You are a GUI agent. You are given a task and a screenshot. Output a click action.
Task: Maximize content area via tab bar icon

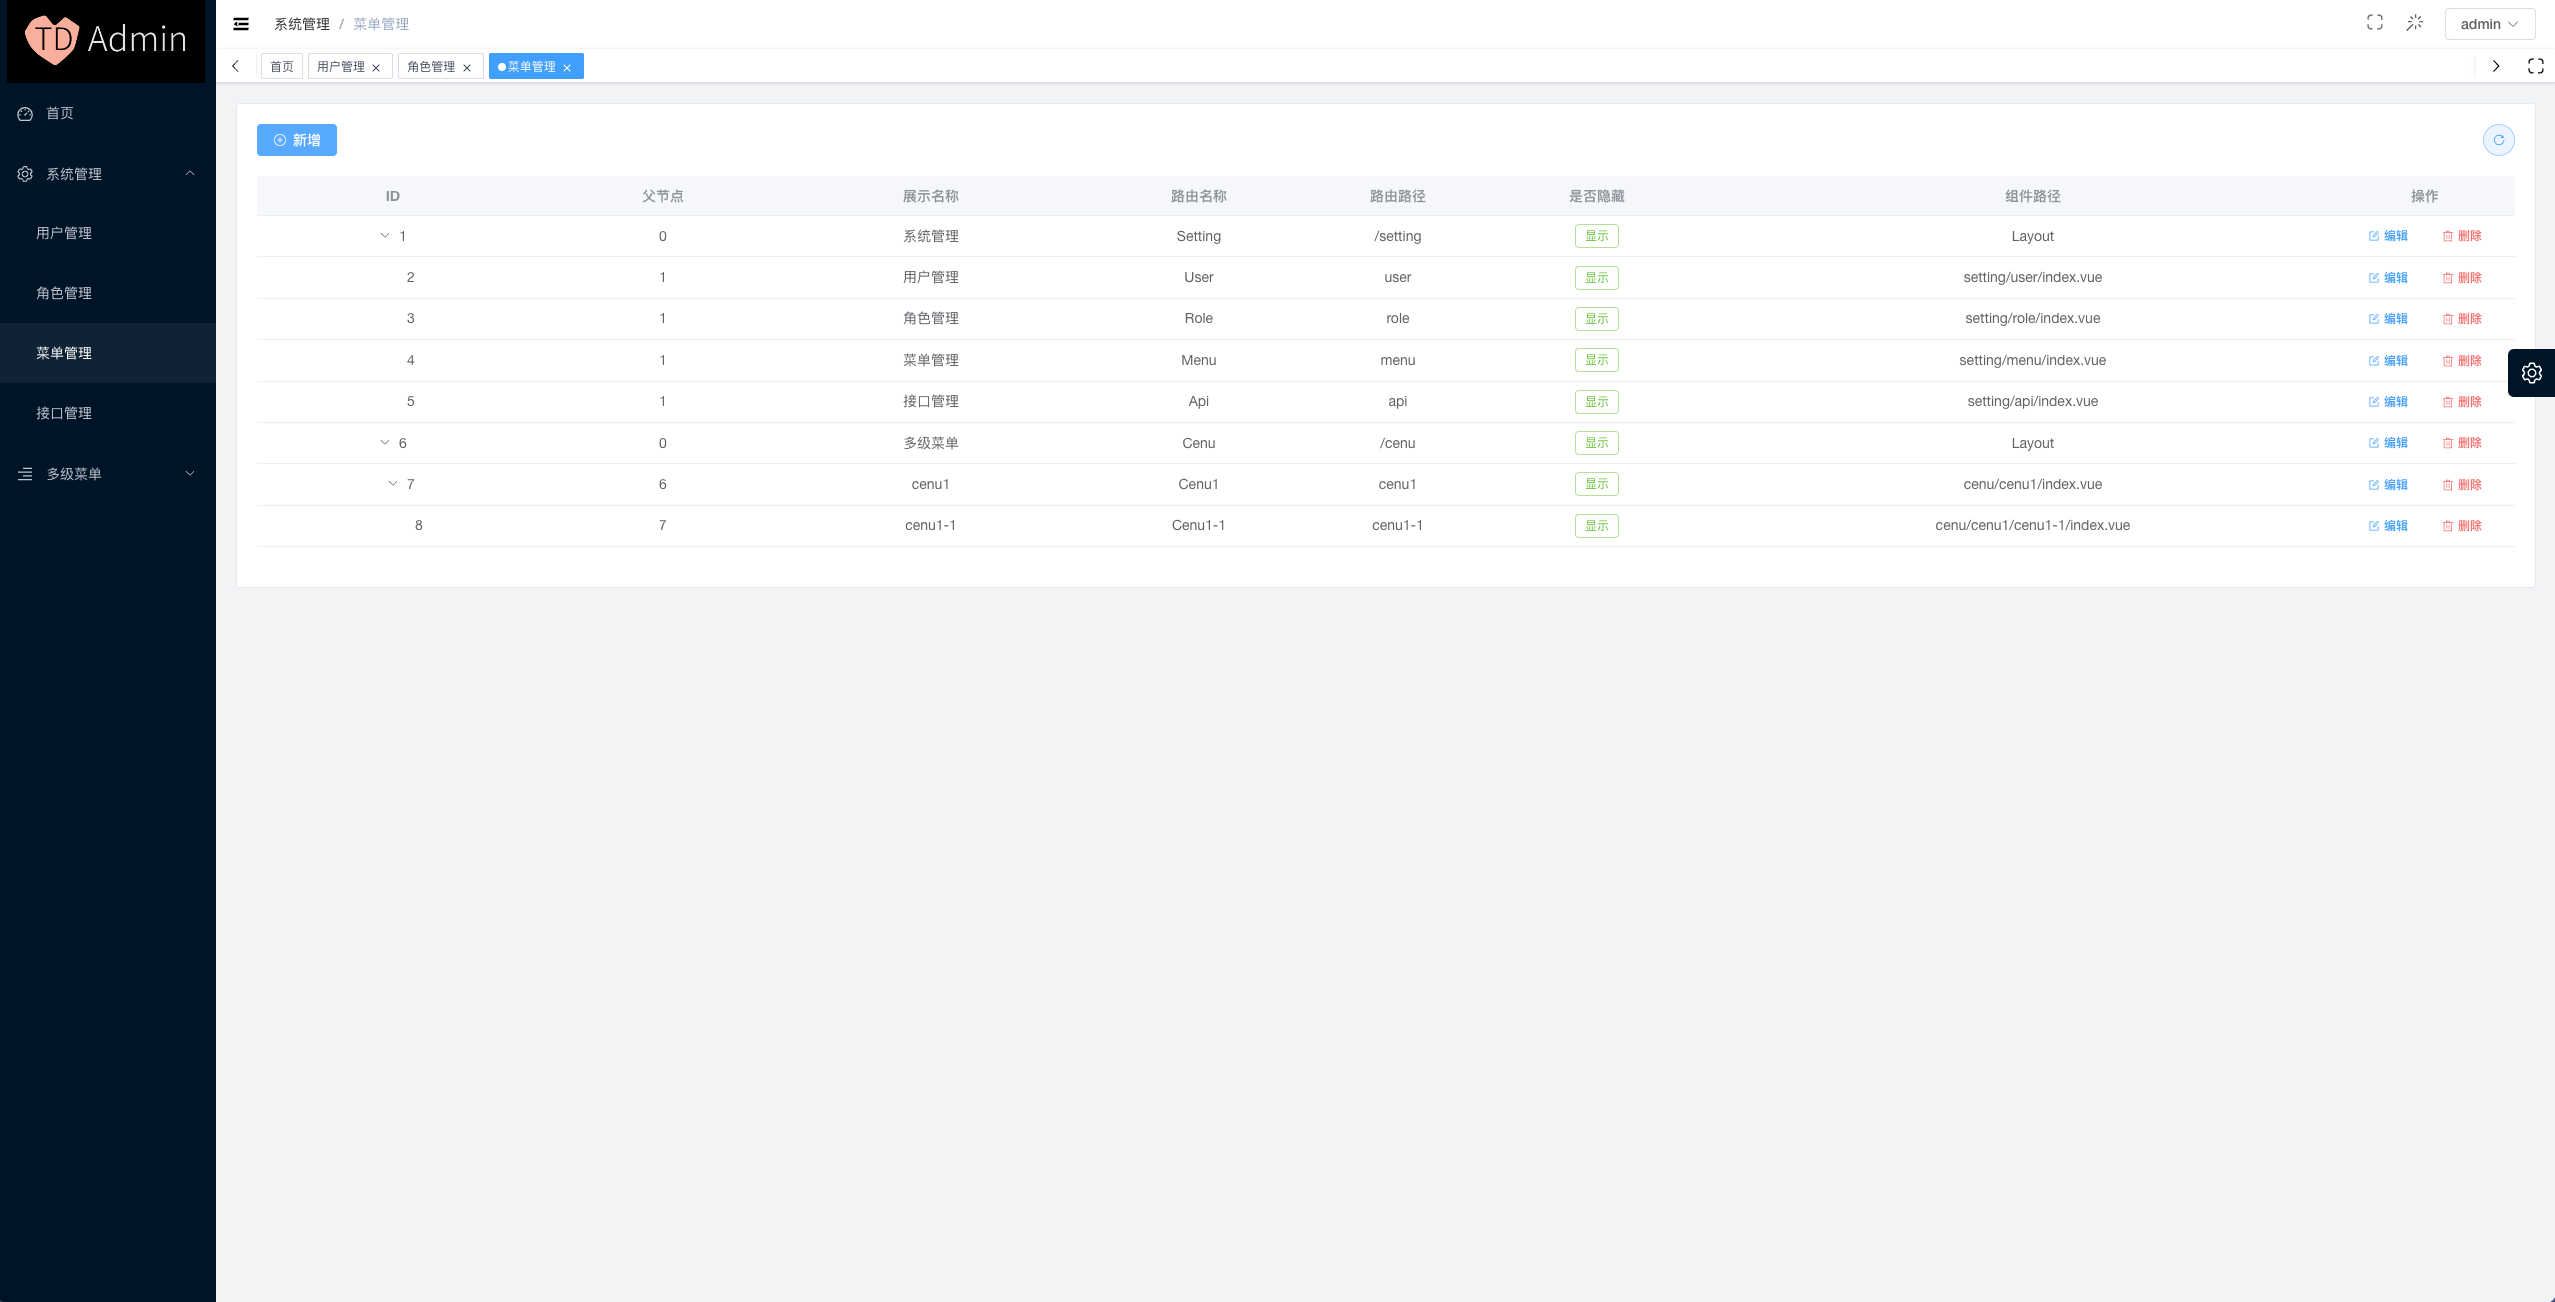[x=2535, y=66]
